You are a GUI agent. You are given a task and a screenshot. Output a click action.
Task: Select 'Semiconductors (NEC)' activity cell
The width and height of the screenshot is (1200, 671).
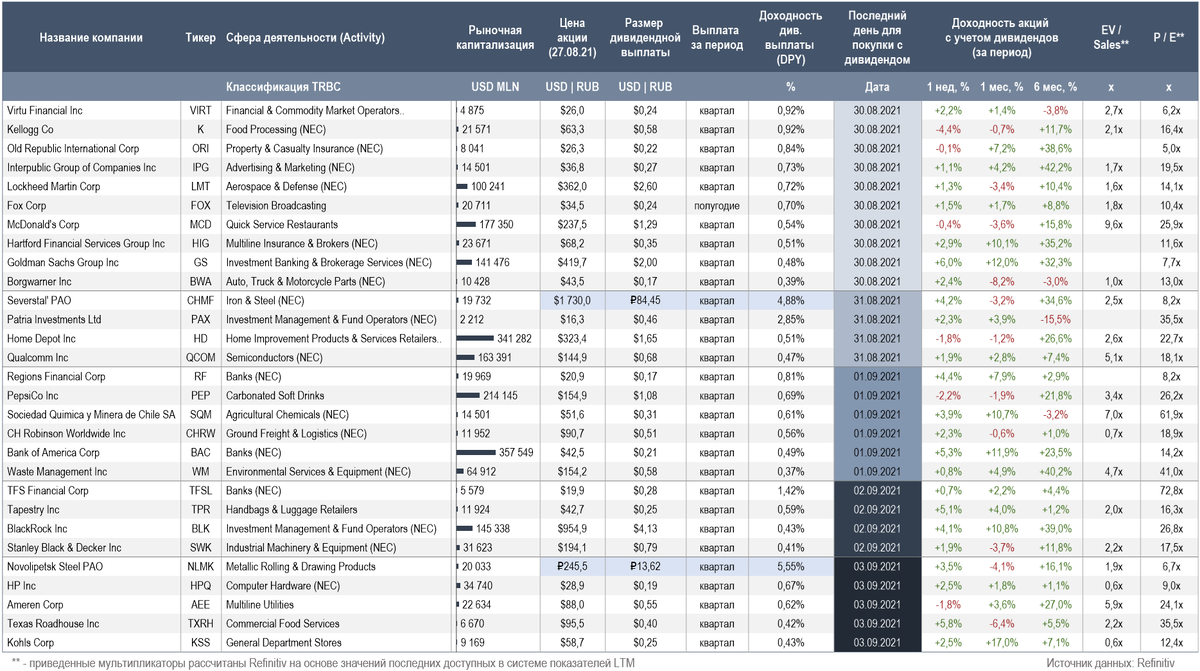pos(274,358)
